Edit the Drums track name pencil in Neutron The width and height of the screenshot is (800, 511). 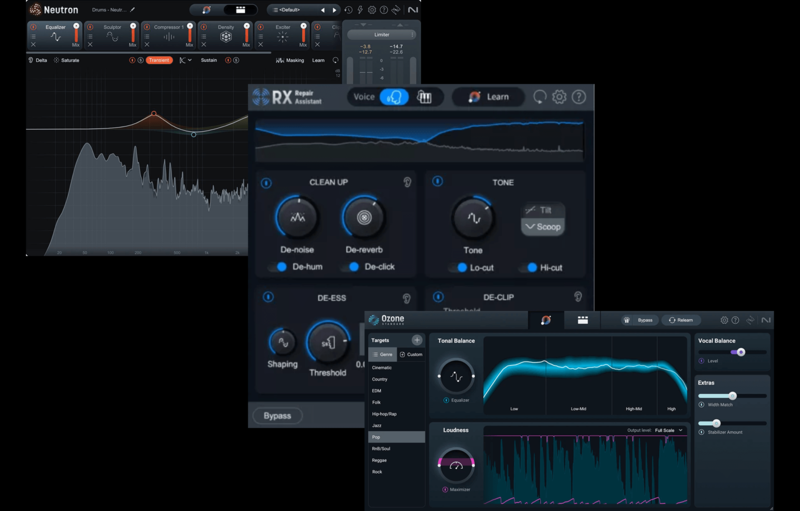[133, 10]
